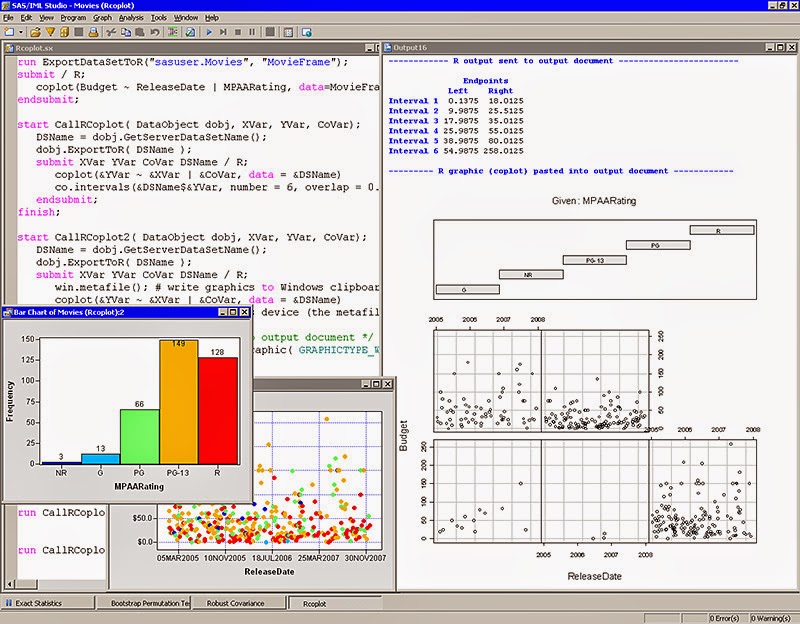
Task: Switch to the Bootstrap Permutation Te tab
Action: point(144,603)
